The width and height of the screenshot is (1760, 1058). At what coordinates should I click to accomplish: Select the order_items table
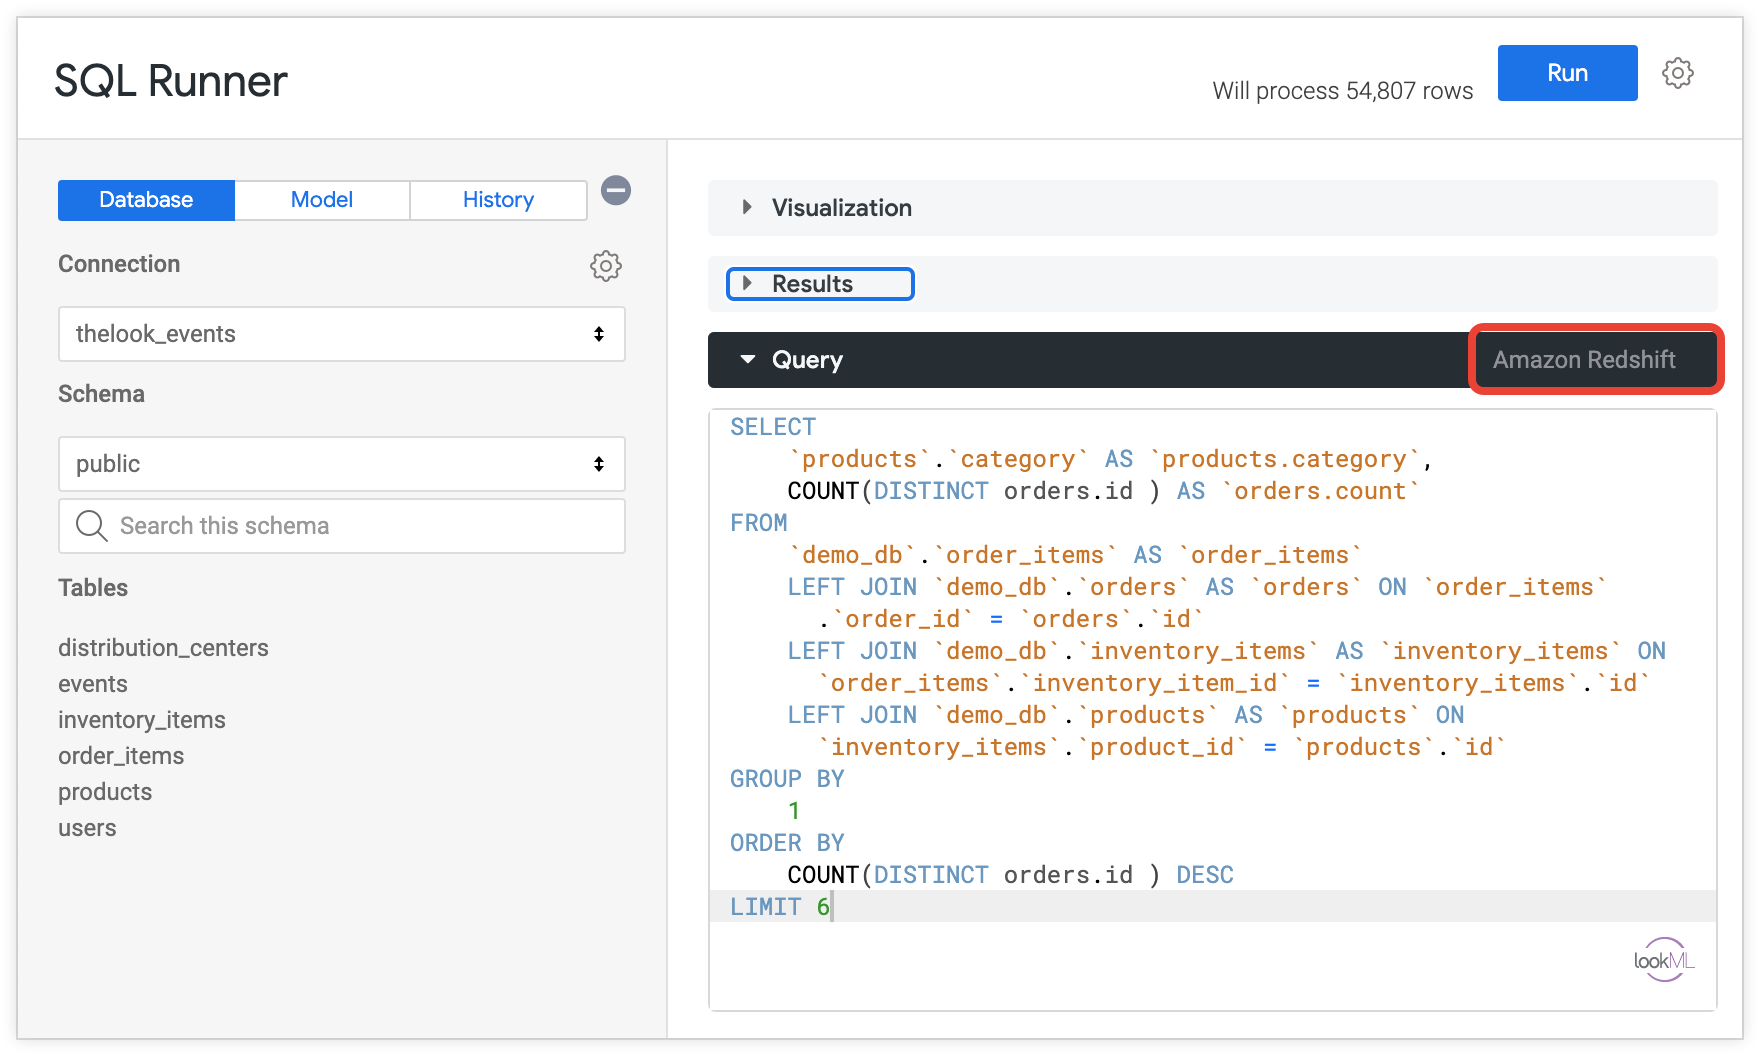click(121, 756)
